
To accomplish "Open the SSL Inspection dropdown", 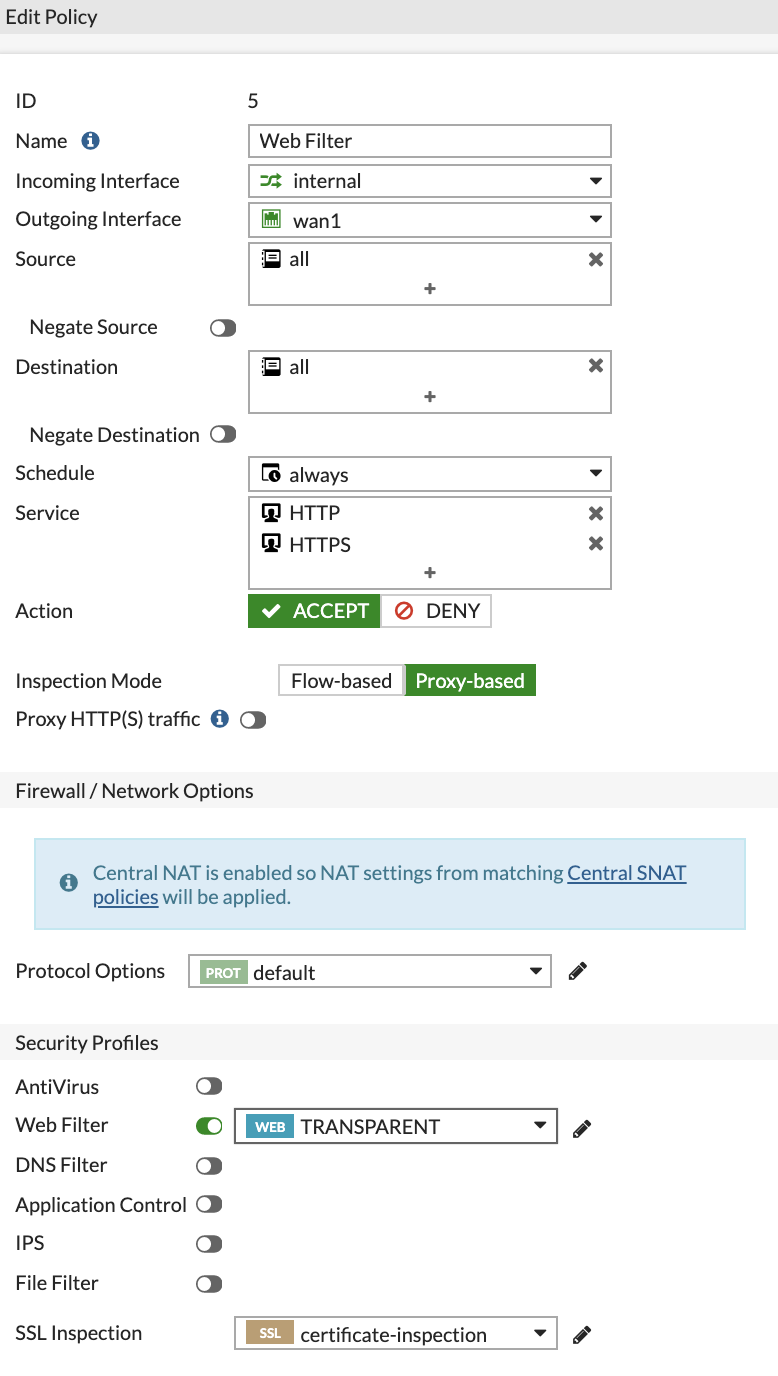I will [540, 1333].
